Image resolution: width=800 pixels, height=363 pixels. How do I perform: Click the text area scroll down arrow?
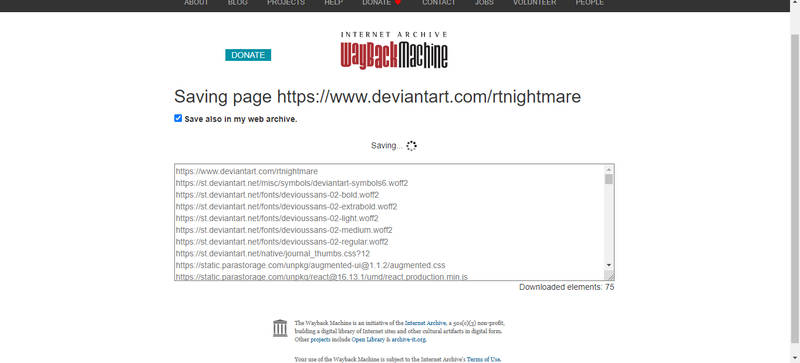click(609, 265)
